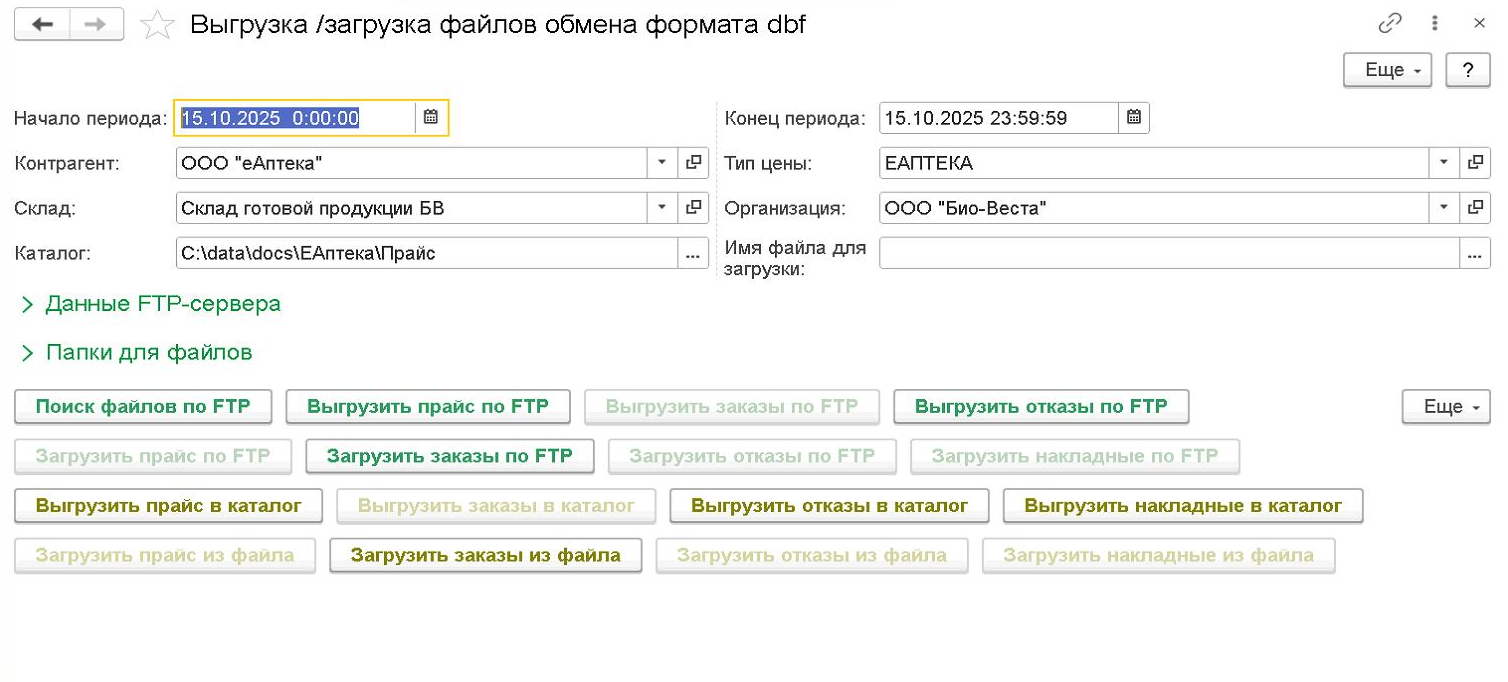Open the Еще menu beside FTP buttons

tap(1446, 407)
